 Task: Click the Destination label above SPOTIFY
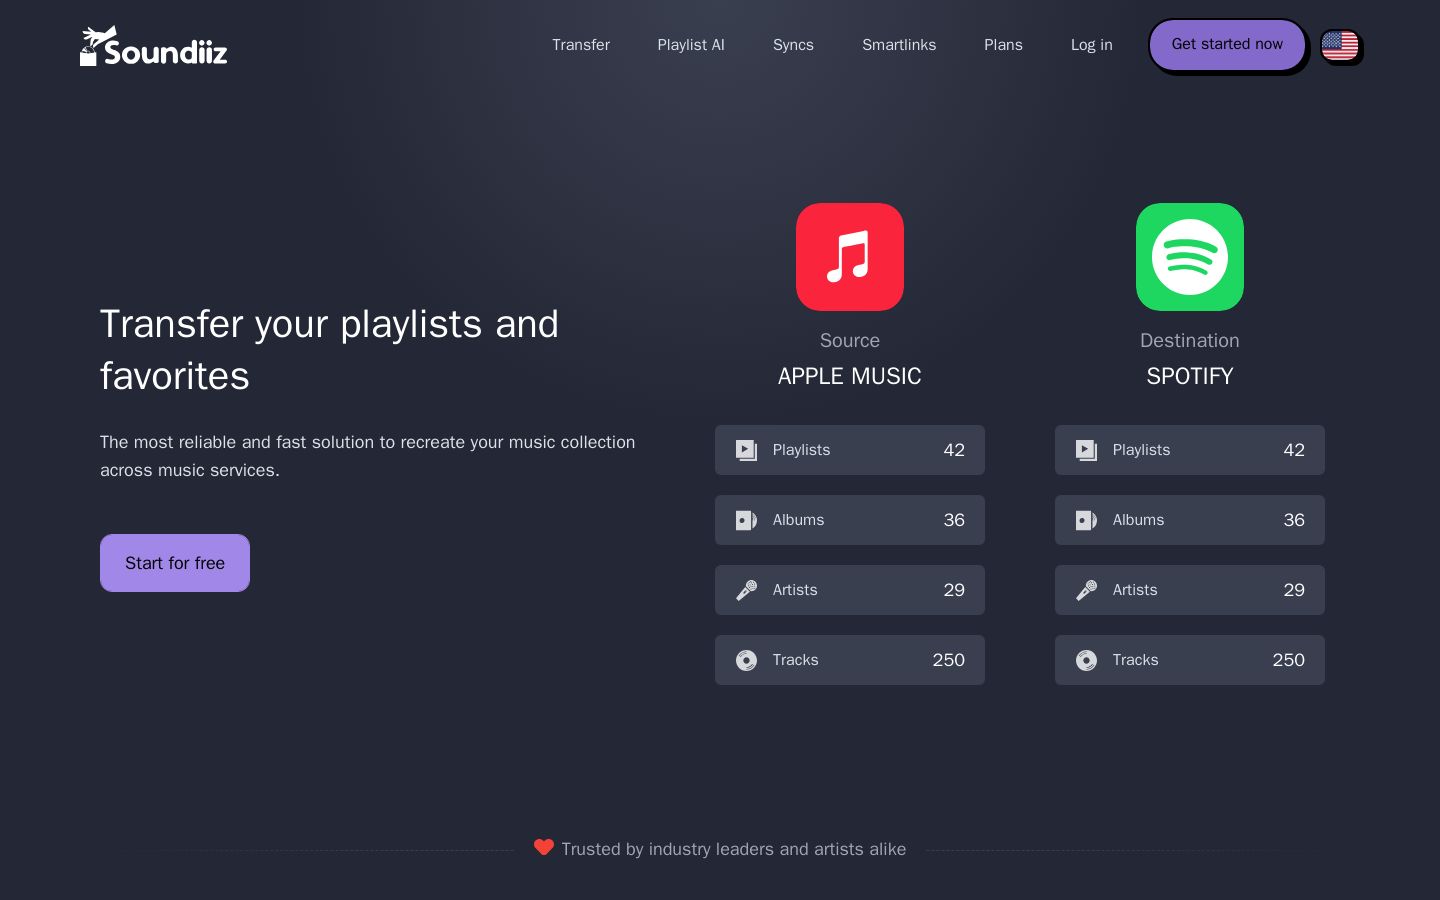tap(1190, 340)
